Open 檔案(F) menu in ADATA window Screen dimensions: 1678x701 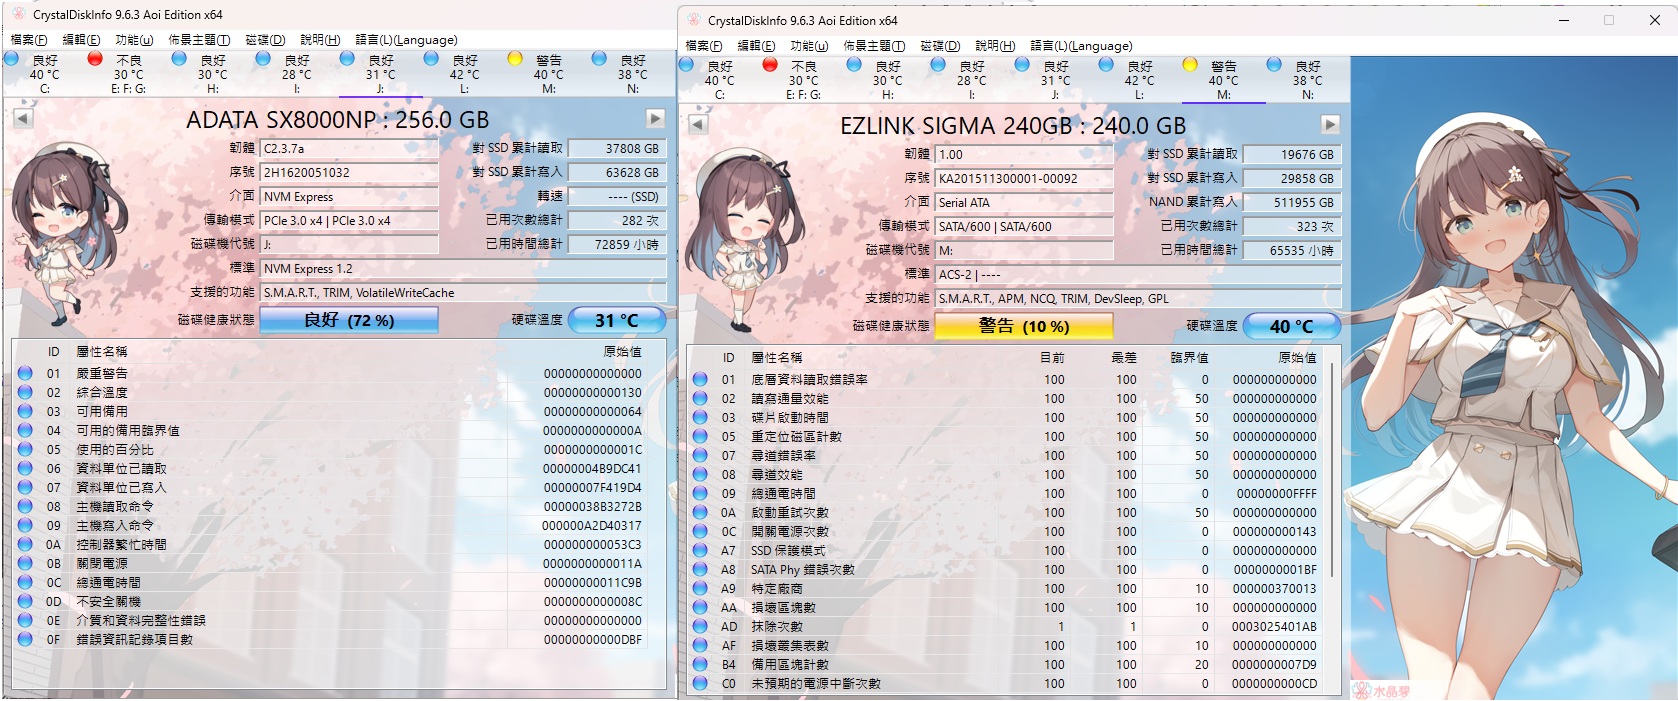coord(29,40)
